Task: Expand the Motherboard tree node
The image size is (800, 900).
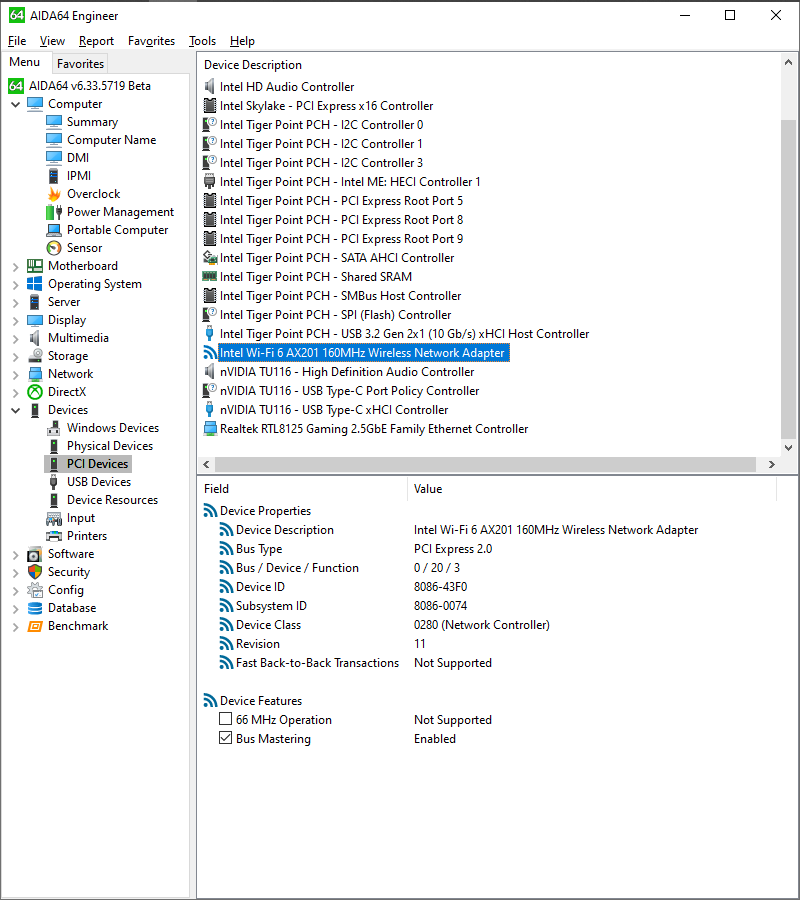Action: click(15, 266)
